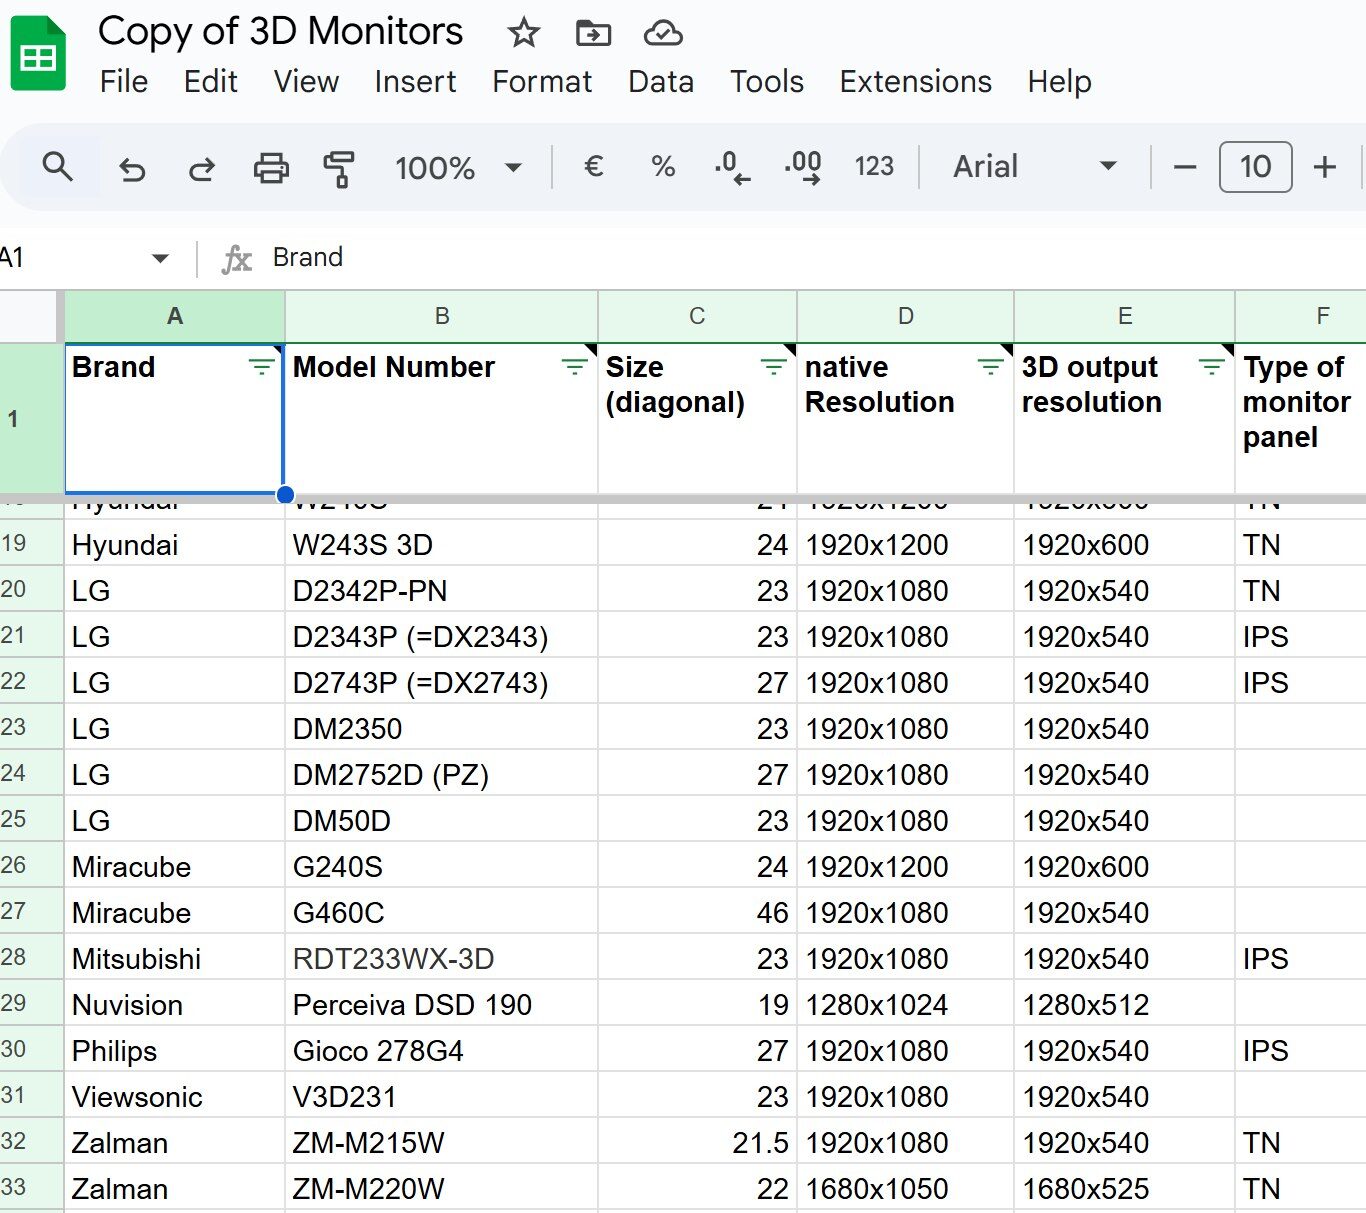Open the Format menu
The image size is (1366, 1213).
tap(542, 82)
